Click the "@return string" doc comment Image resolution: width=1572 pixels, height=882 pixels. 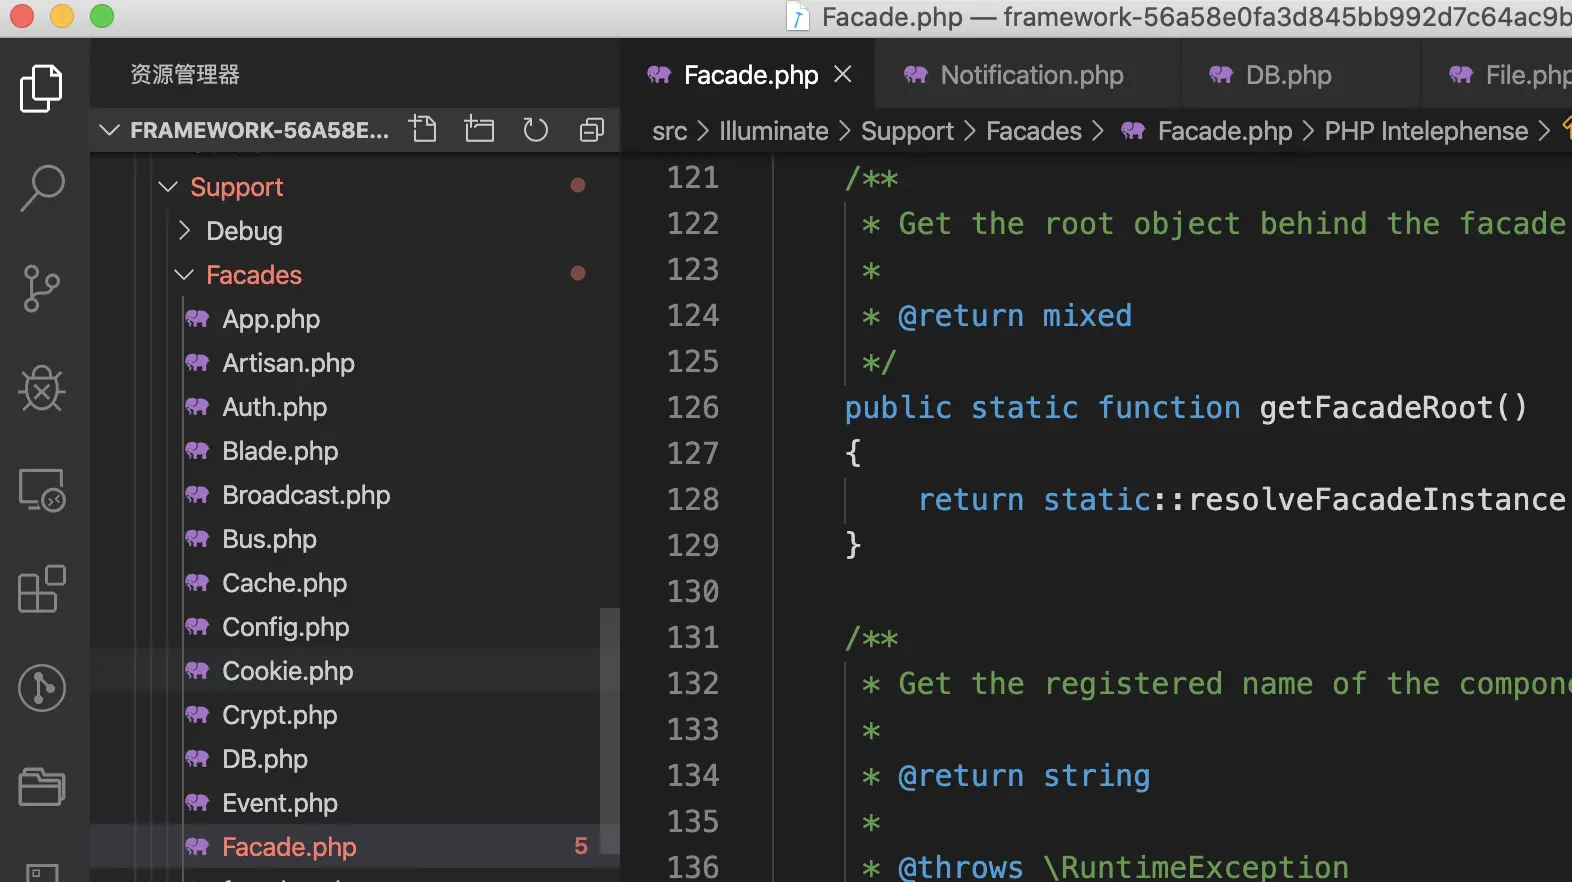click(x=1024, y=776)
